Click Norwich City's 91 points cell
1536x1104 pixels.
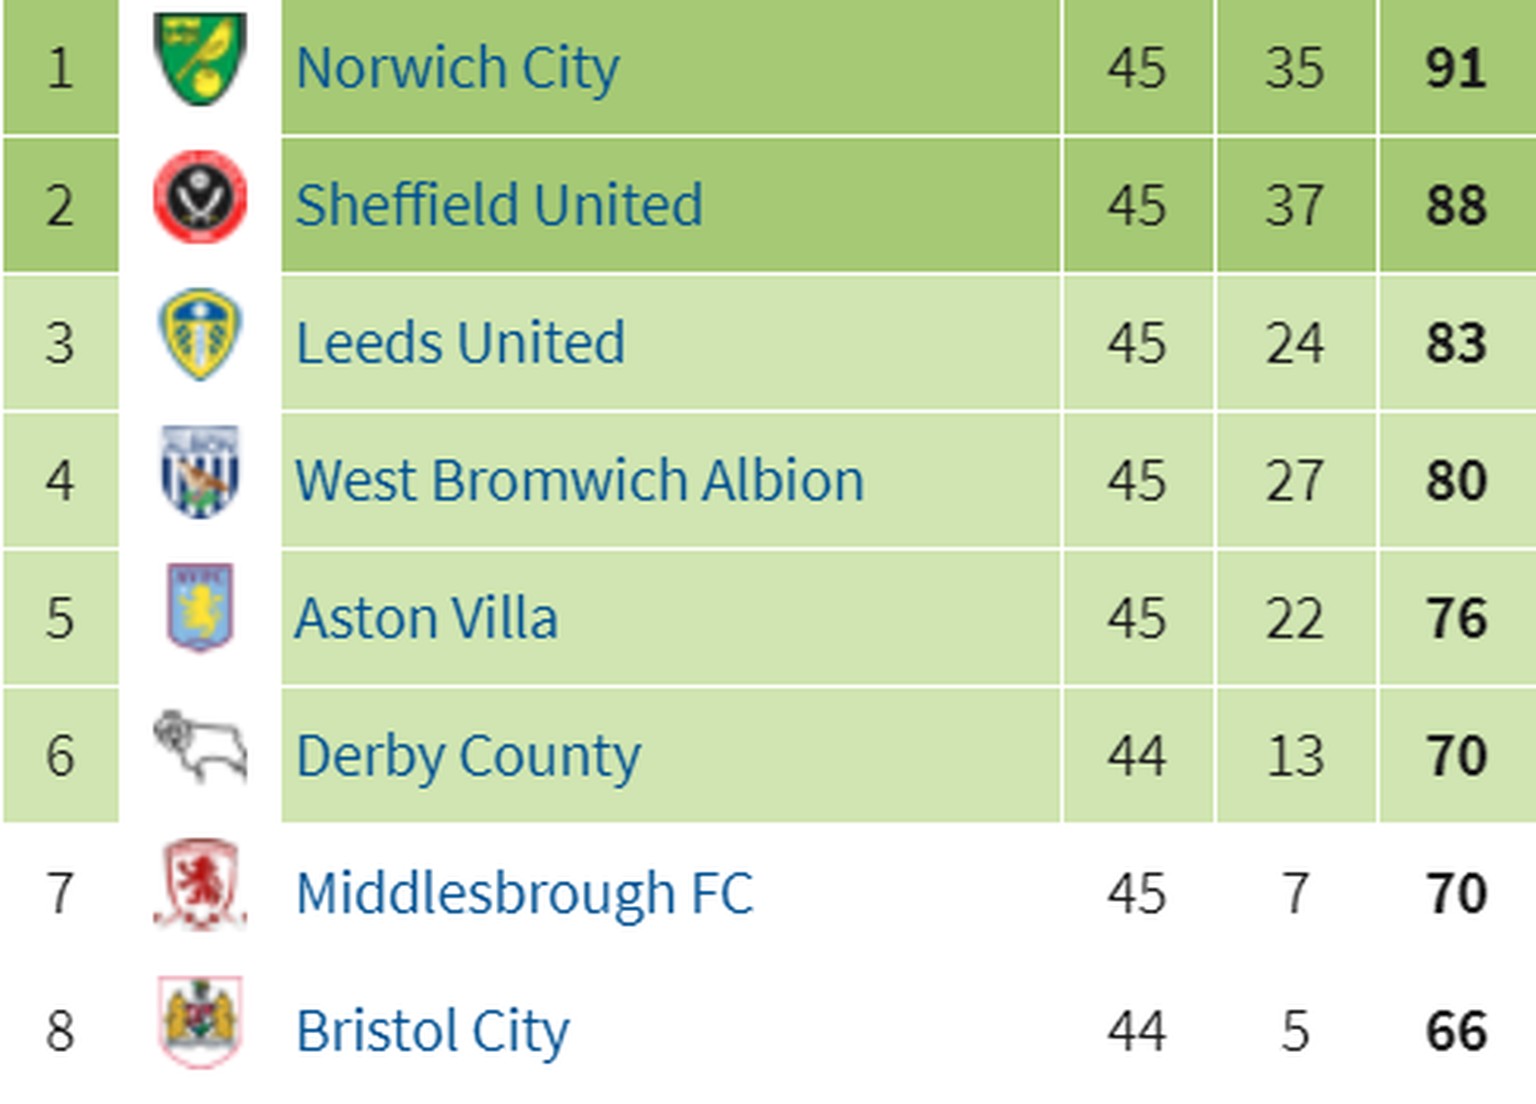coord(1456,68)
